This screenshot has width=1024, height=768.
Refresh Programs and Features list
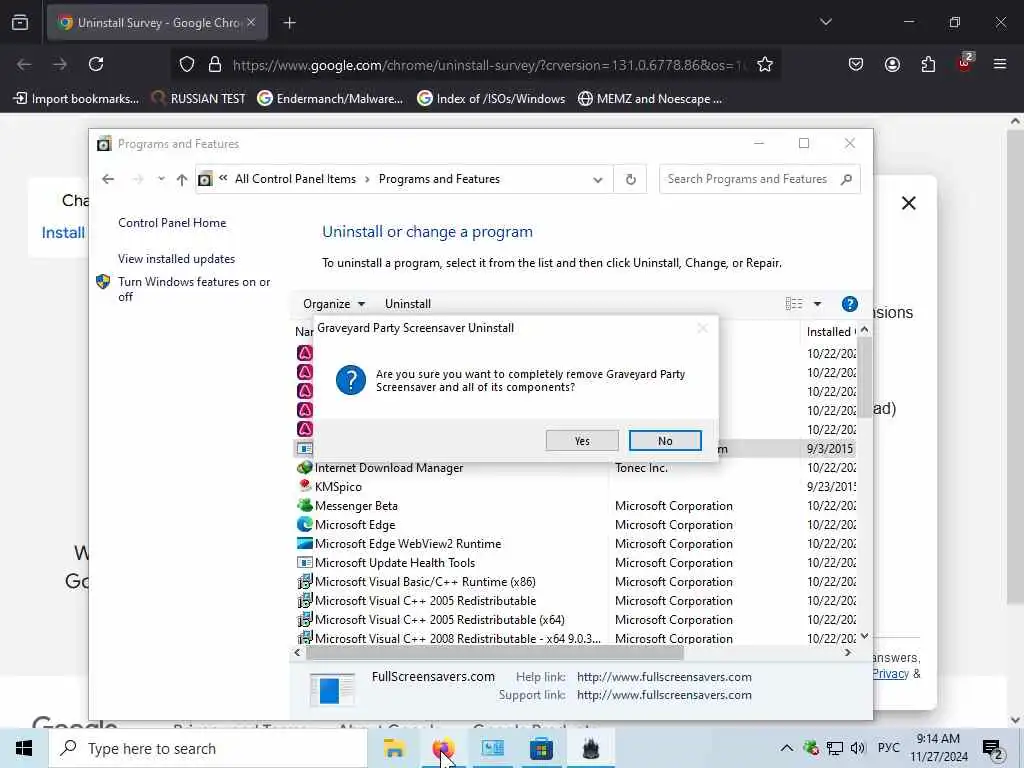click(x=630, y=180)
